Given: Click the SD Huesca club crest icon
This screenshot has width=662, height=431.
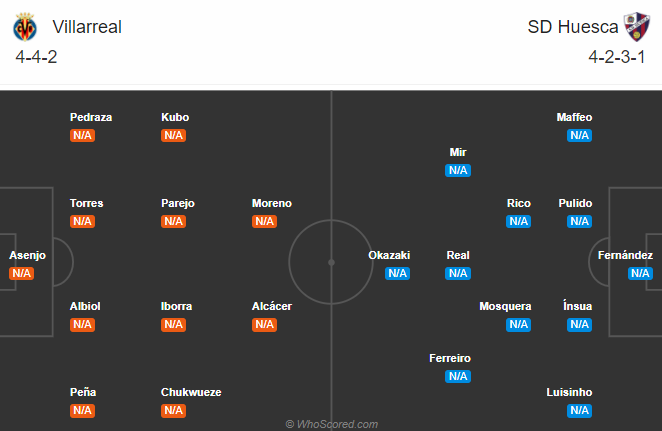Looking at the screenshot, I should (637, 27).
